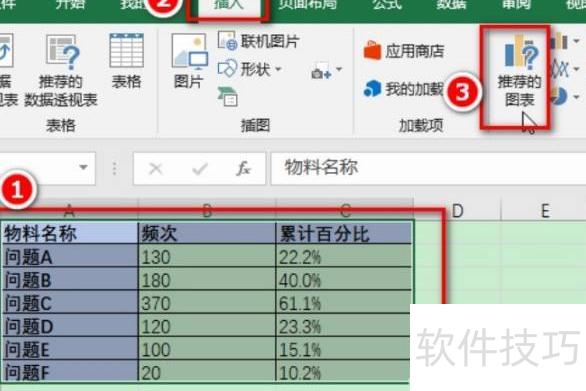This screenshot has width=586, height=391.
Task: Switch to the Insert (插入) ribbon tab
Action: tap(228, 6)
